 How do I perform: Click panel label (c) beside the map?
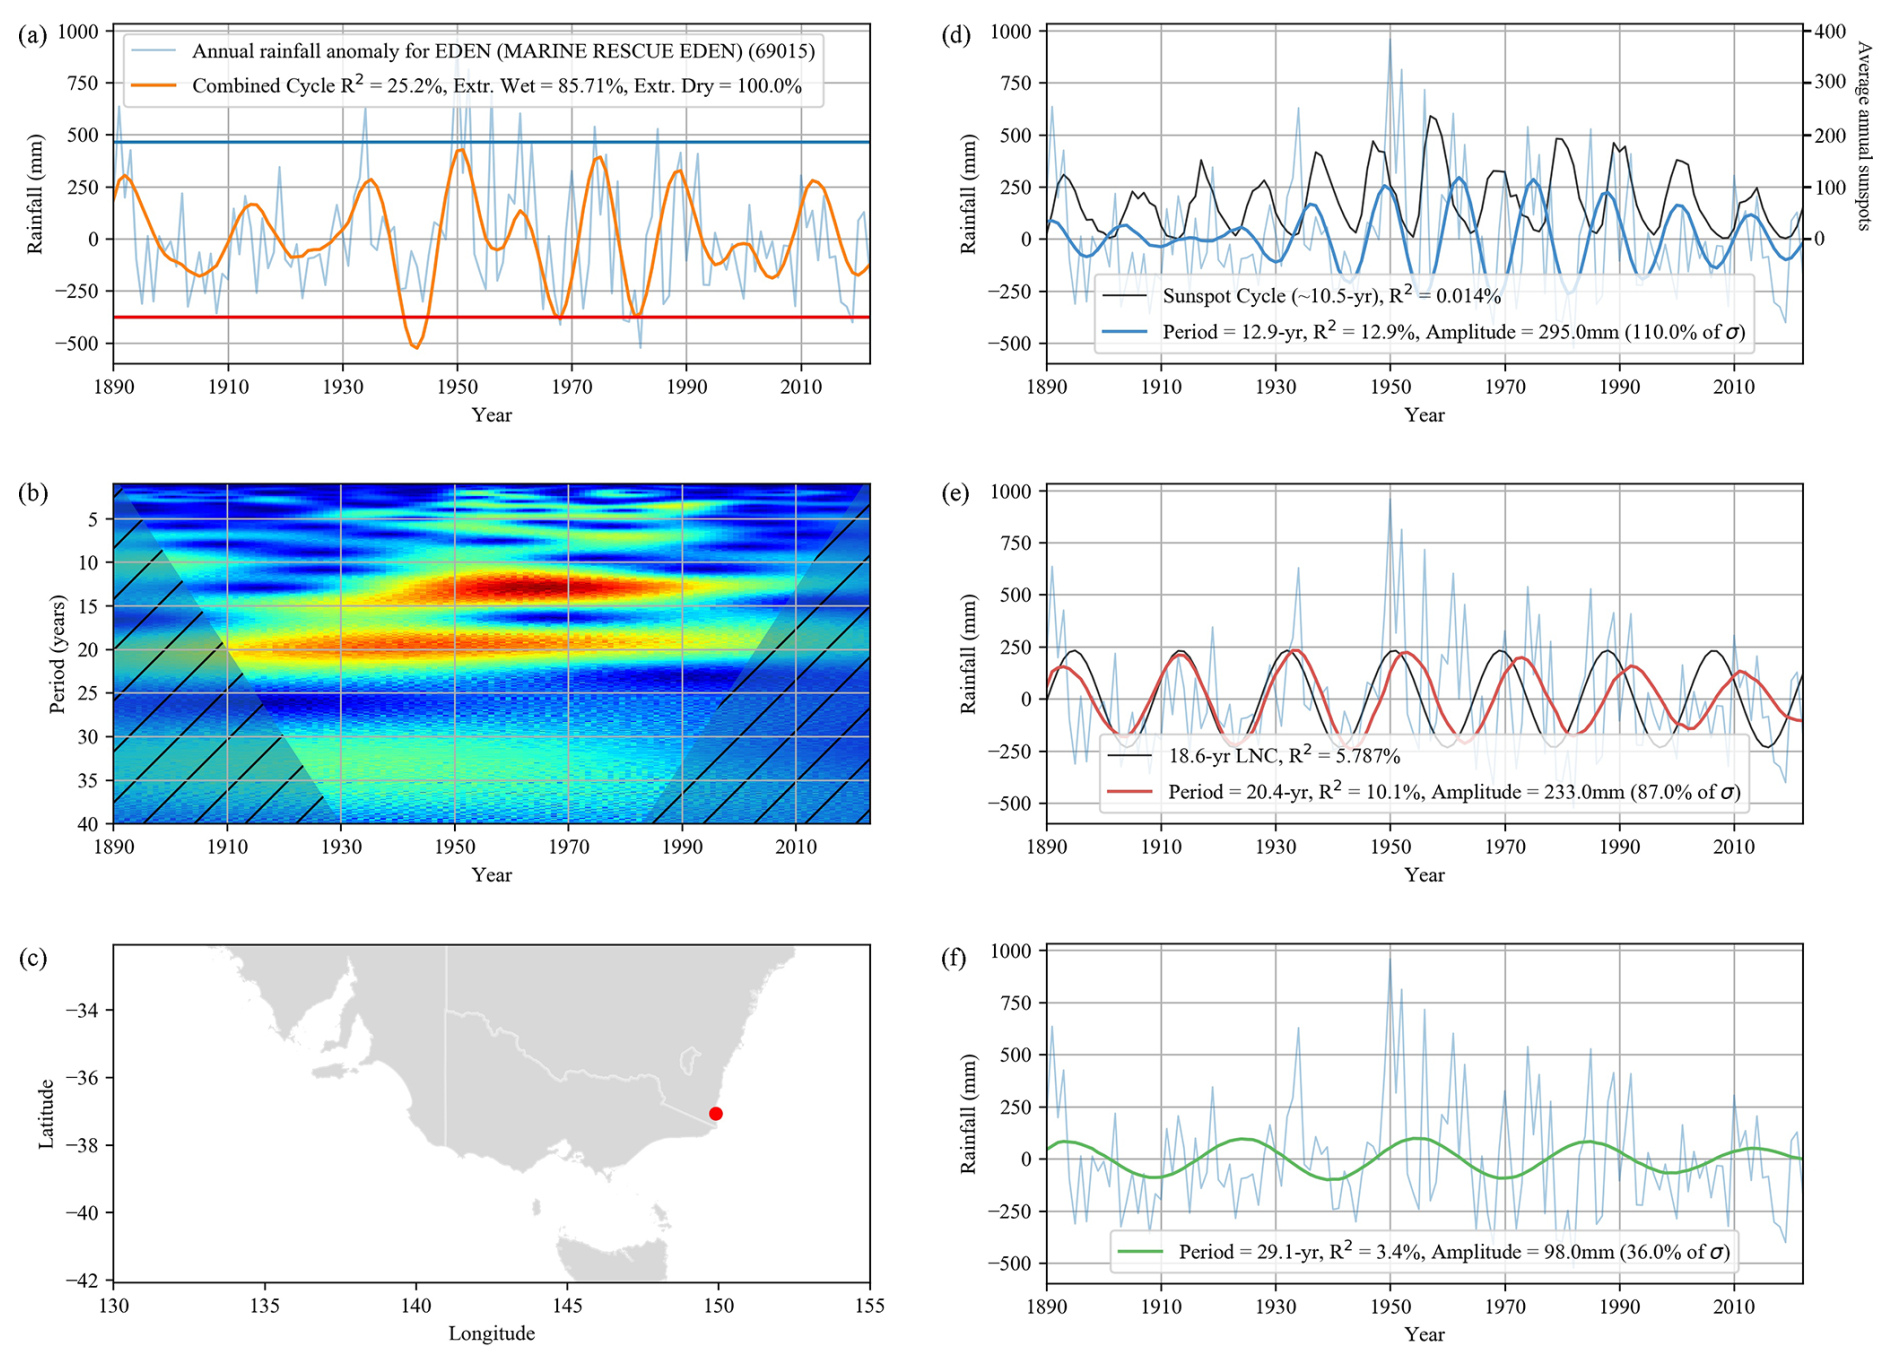coord(32,957)
